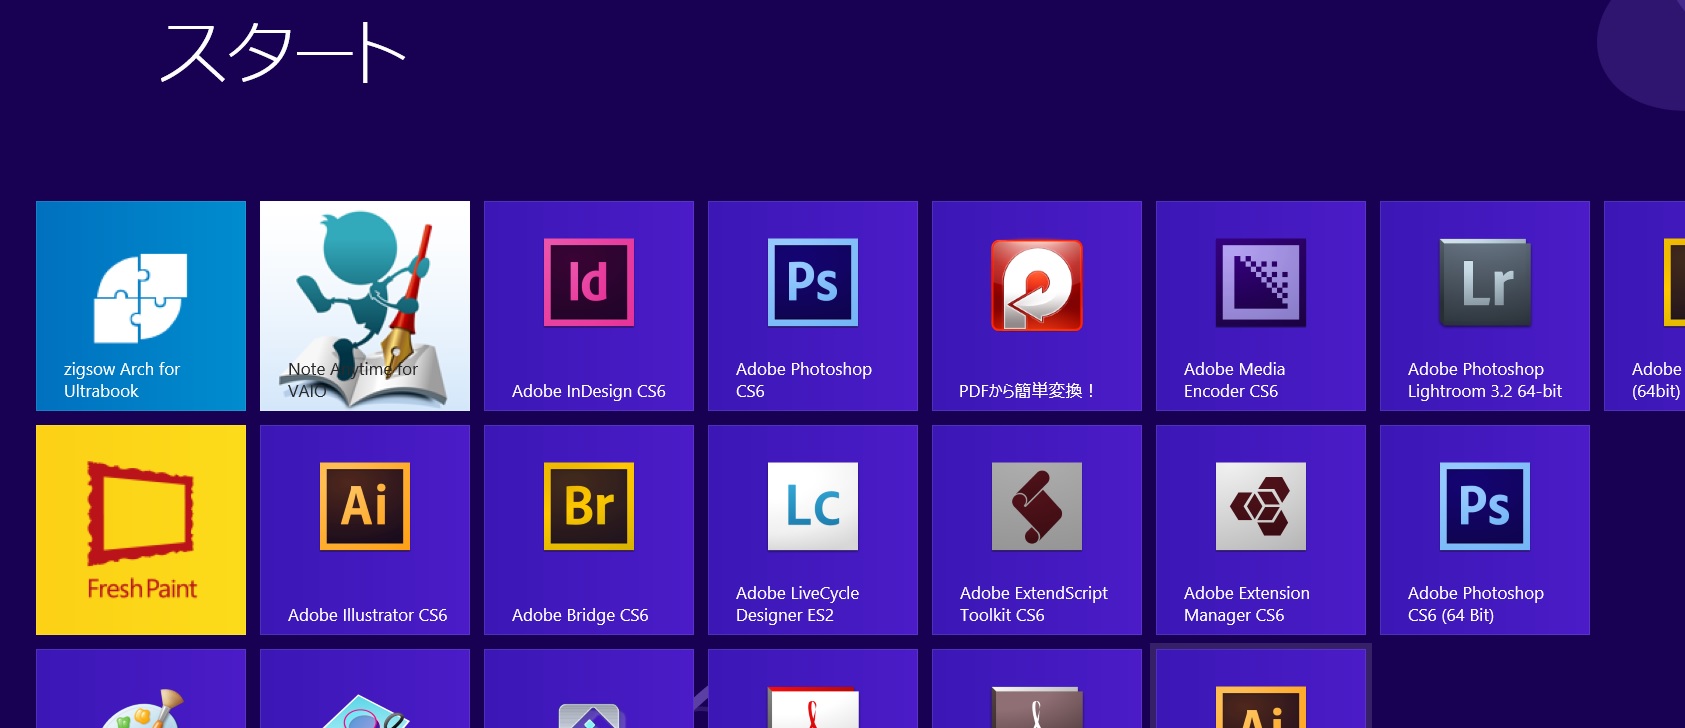Launch Note Anytime for VAIO
This screenshot has width=1685, height=728.
click(365, 306)
